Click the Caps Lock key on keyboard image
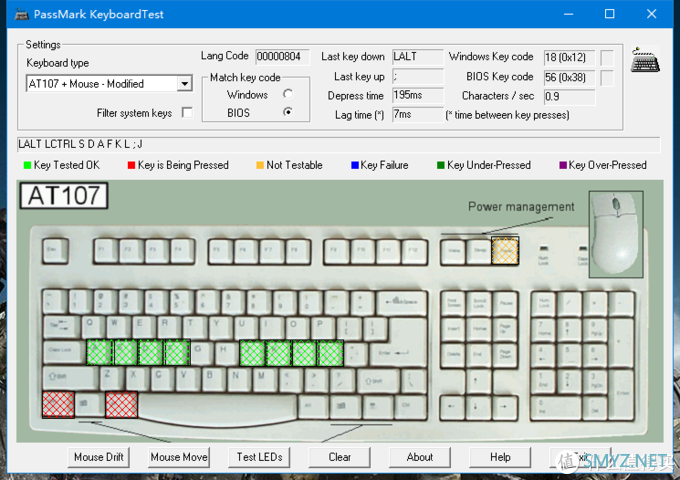The height and width of the screenshot is (480, 680). pyautogui.click(x=64, y=352)
